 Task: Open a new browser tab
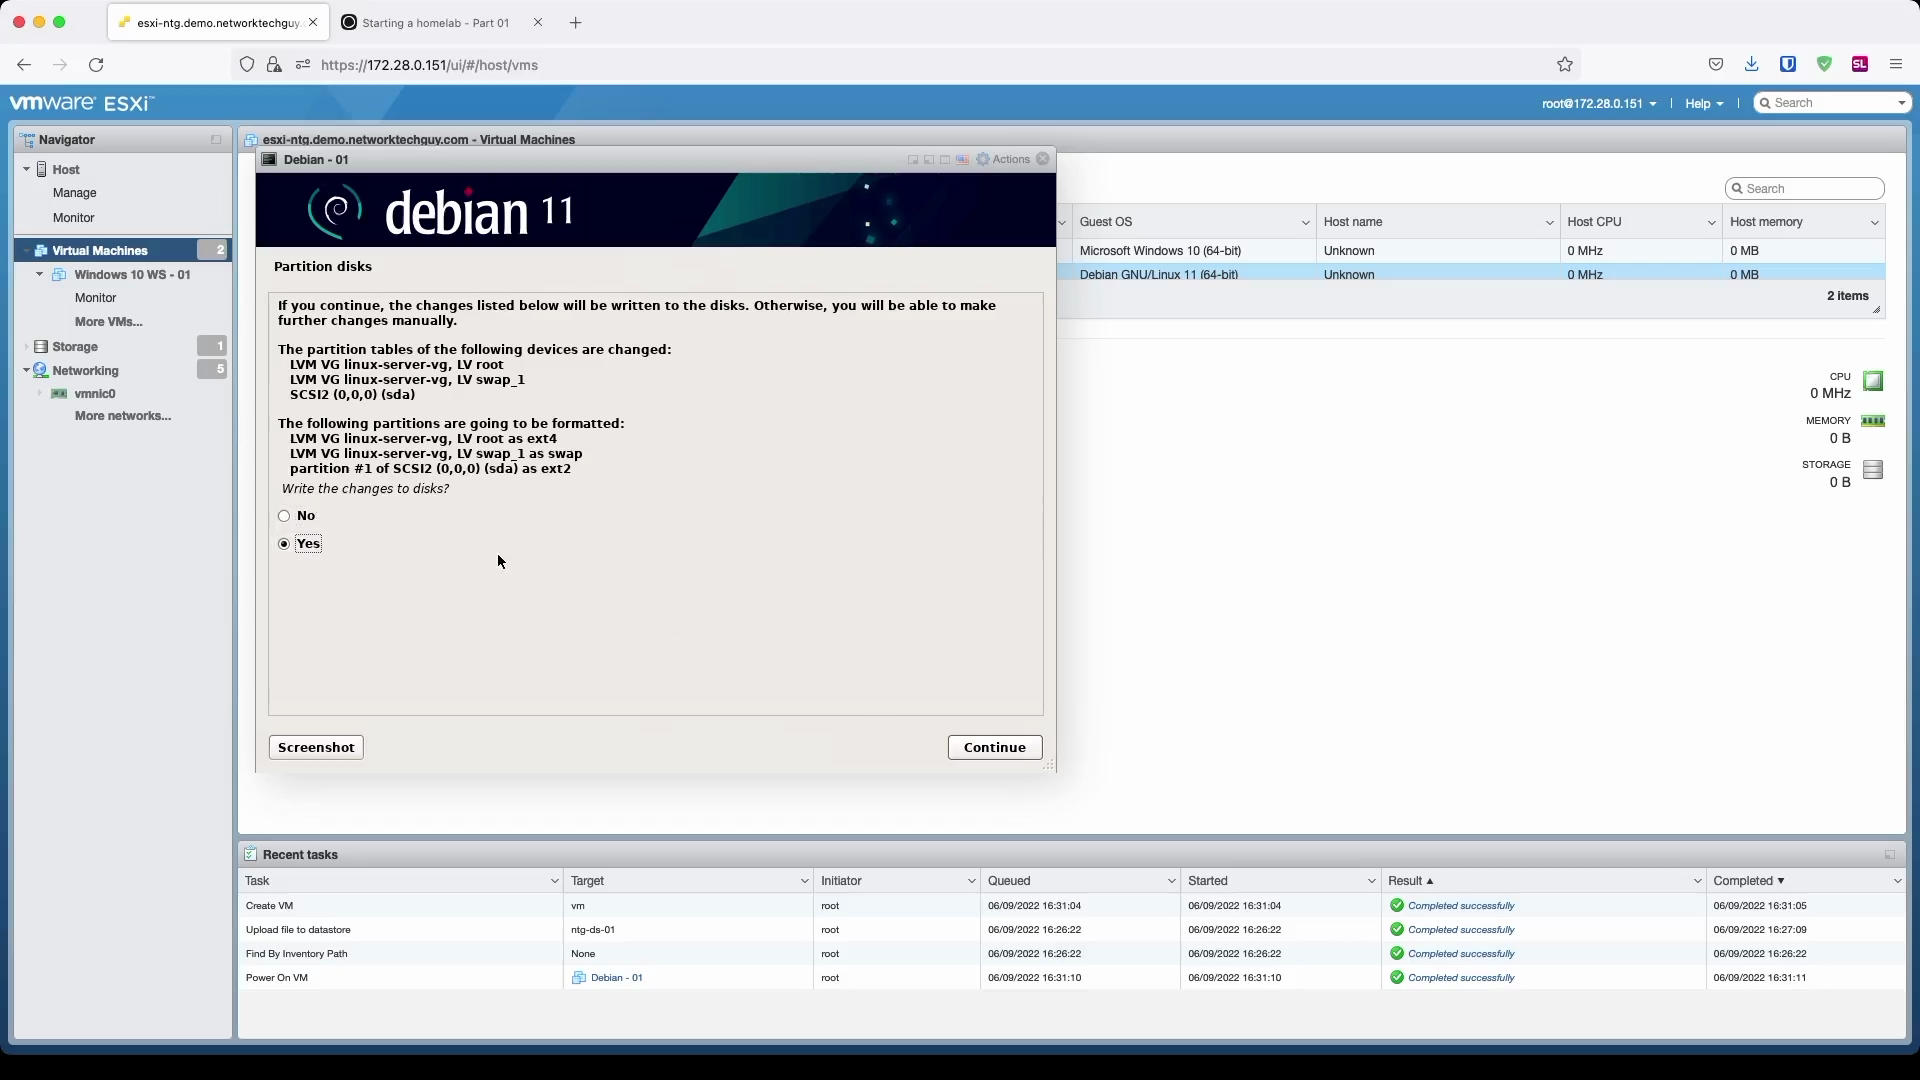(576, 23)
